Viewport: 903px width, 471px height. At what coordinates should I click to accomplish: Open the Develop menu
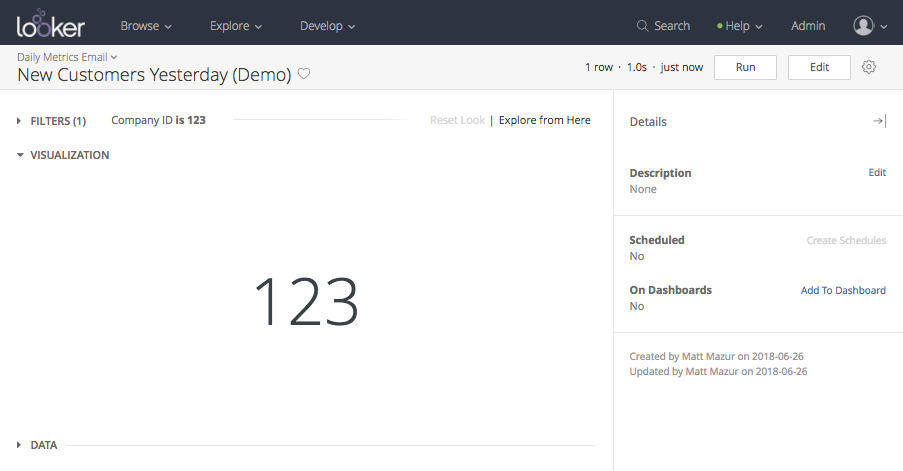click(327, 26)
